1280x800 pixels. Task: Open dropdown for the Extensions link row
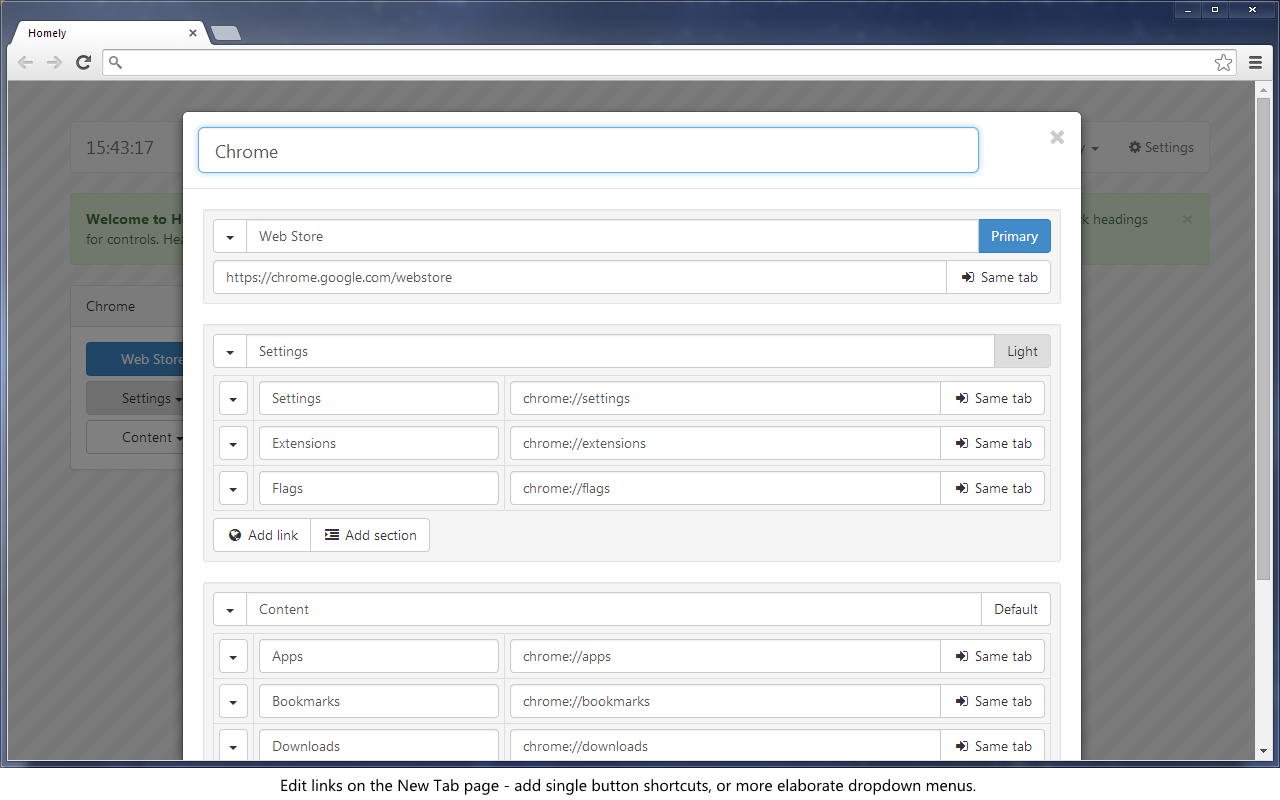click(x=233, y=443)
